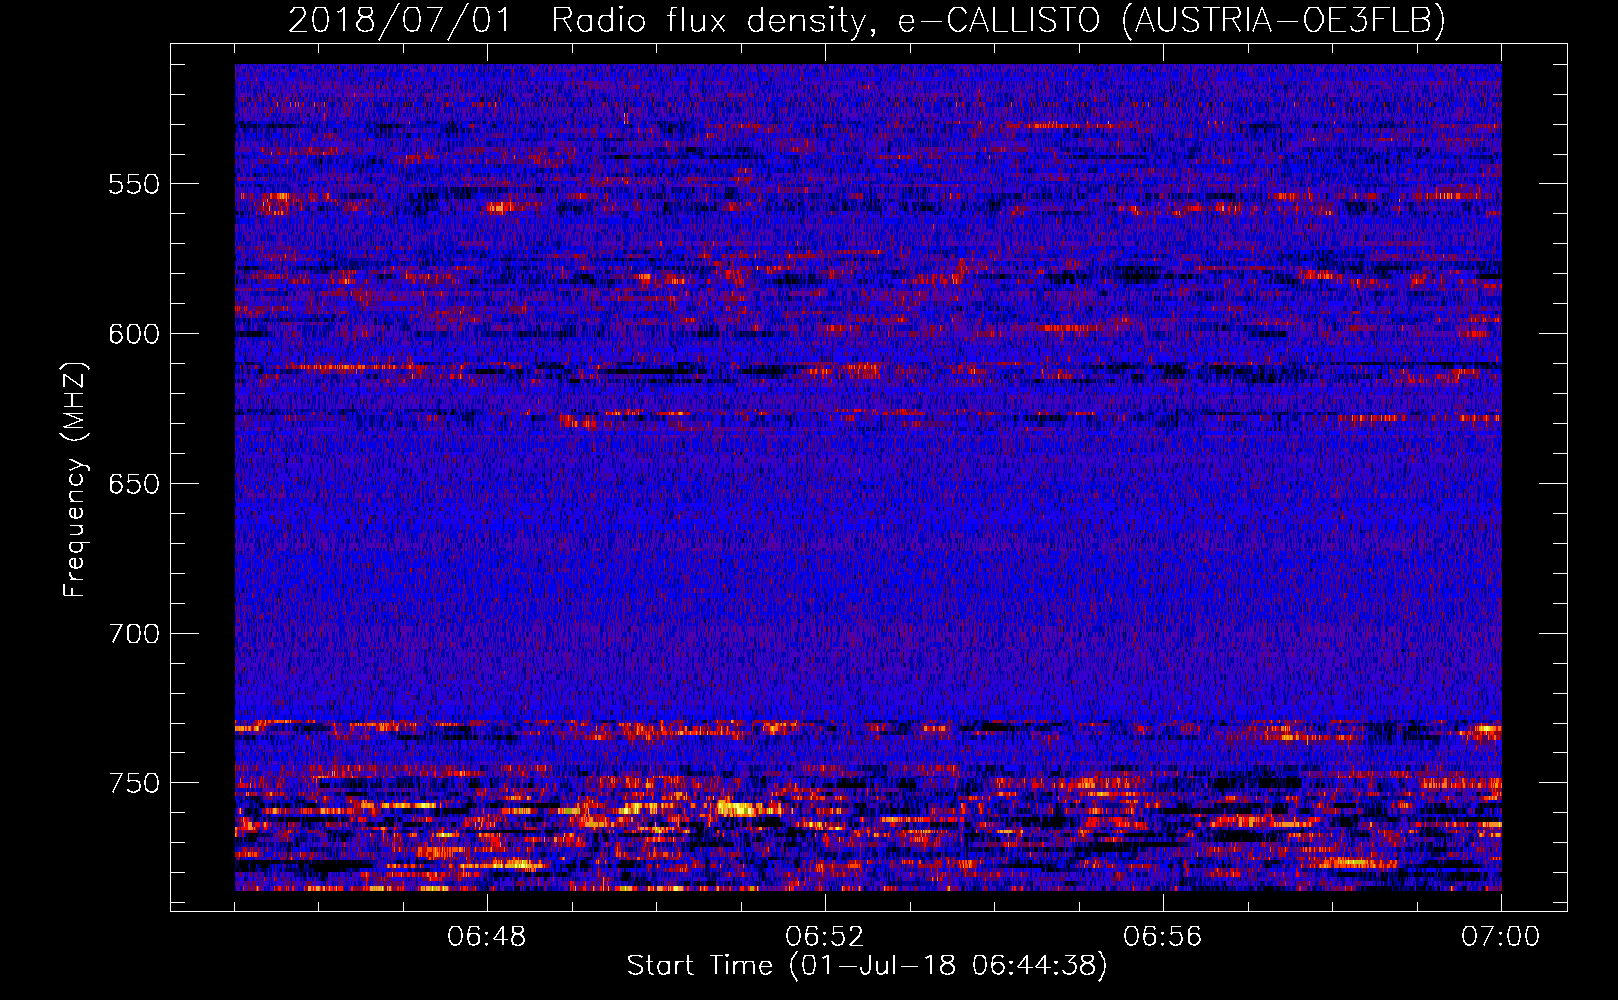The image size is (1618, 1000).
Task: Click the 07:00 time tick label
Action: [1501, 937]
